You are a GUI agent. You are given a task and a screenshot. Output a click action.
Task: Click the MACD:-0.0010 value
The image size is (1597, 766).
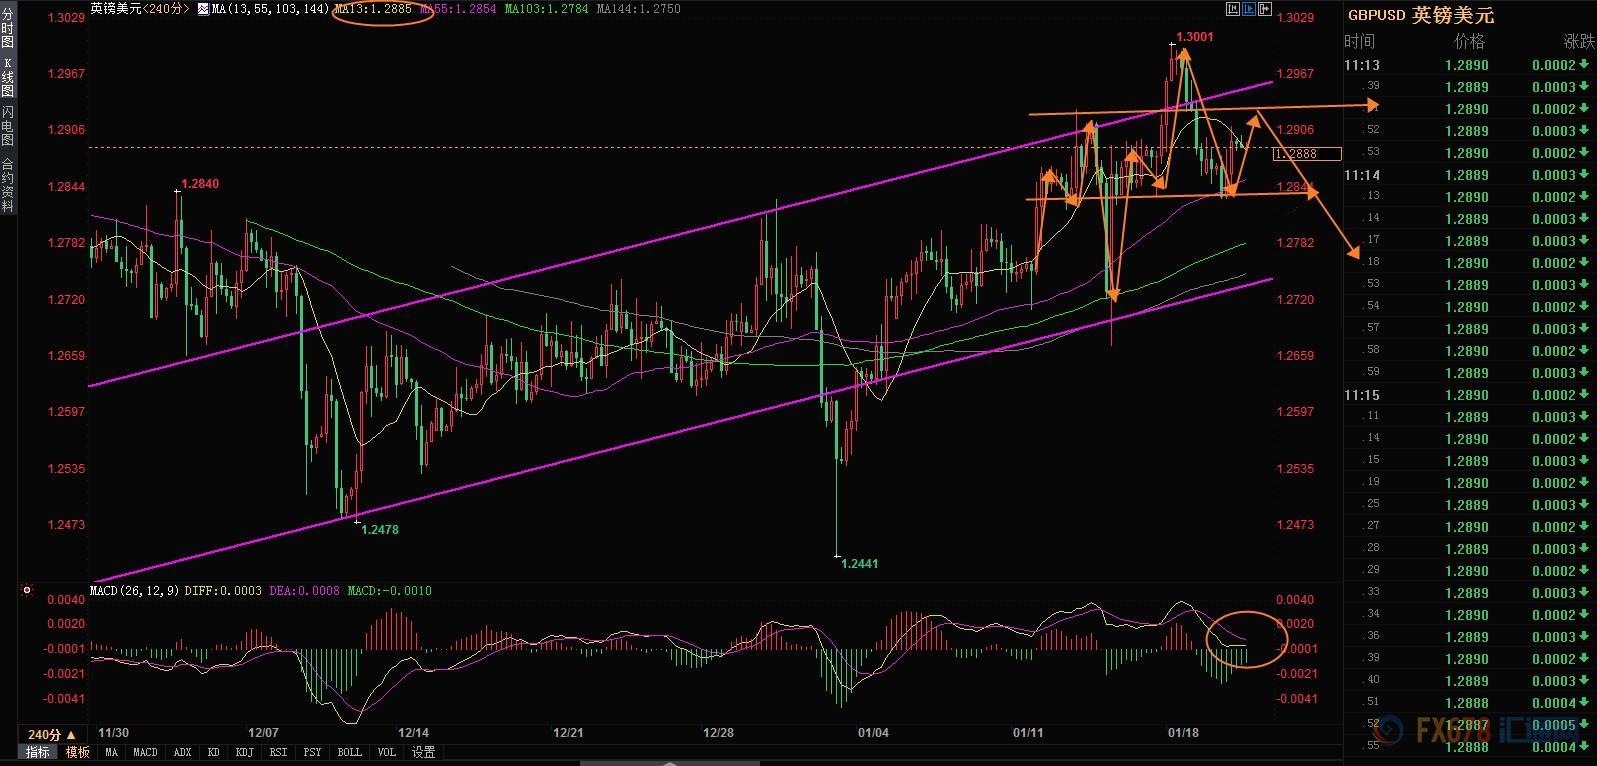click(x=389, y=591)
